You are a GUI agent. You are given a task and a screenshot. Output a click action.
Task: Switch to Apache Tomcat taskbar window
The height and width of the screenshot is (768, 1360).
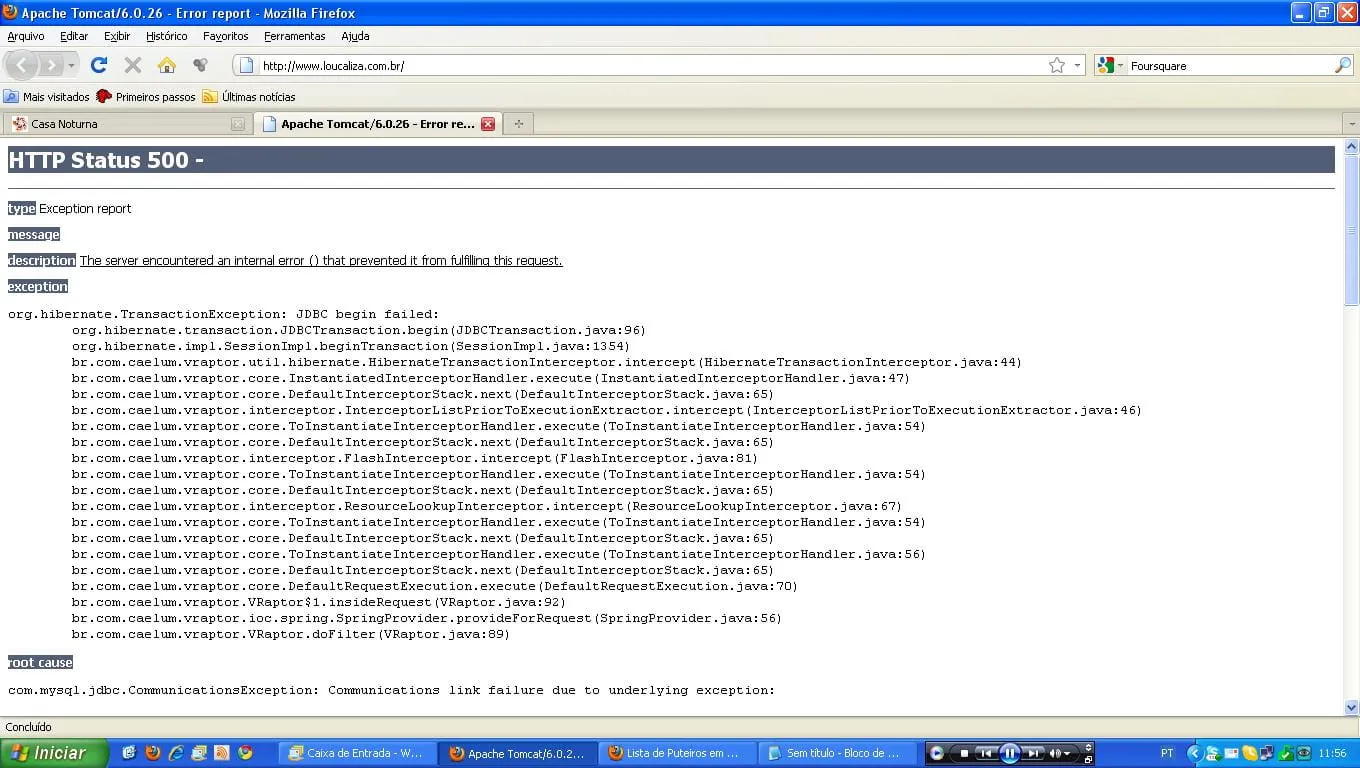519,753
